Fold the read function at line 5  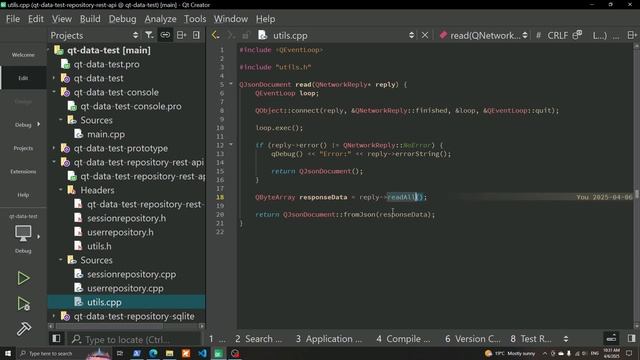click(231, 84)
